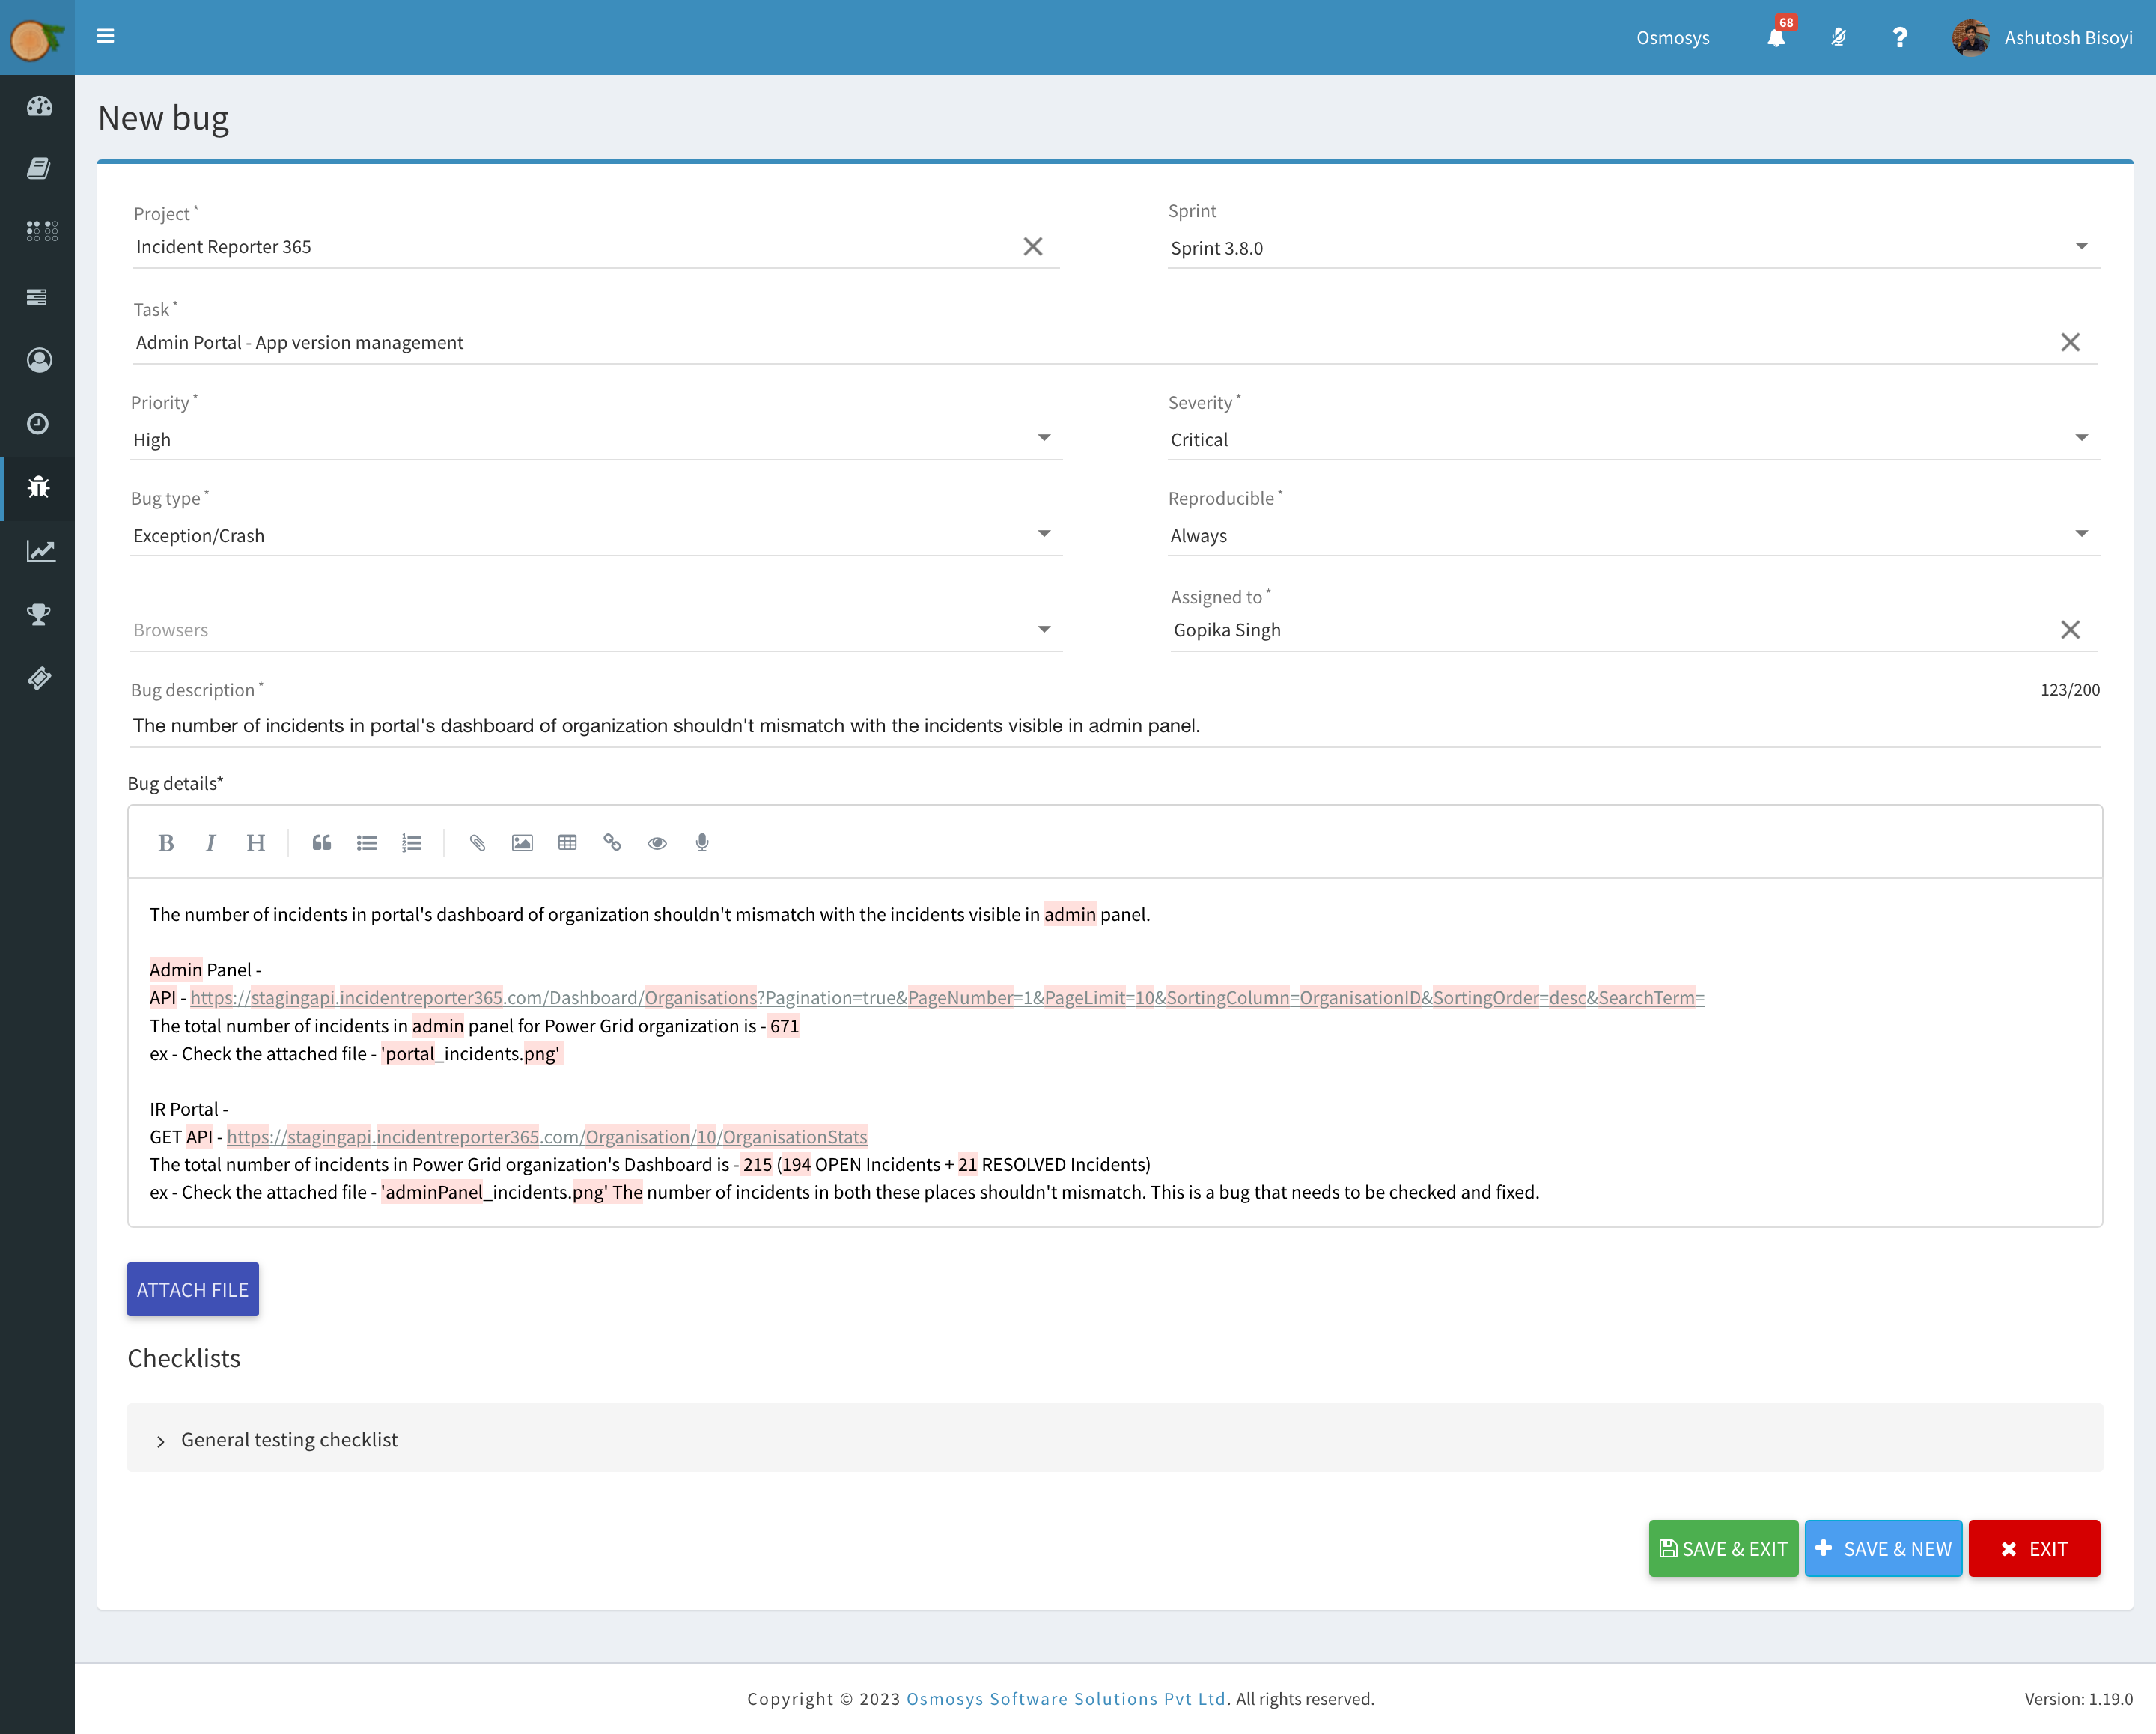Open the Severity dropdown showing Critical
Image resolution: width=2156 pixels, height=1734 pixels.
1632,439
